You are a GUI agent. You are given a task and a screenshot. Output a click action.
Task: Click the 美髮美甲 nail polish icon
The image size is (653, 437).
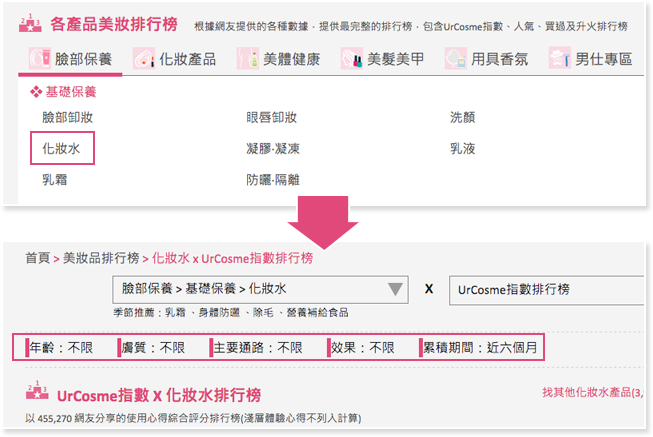tap(352, 58)
